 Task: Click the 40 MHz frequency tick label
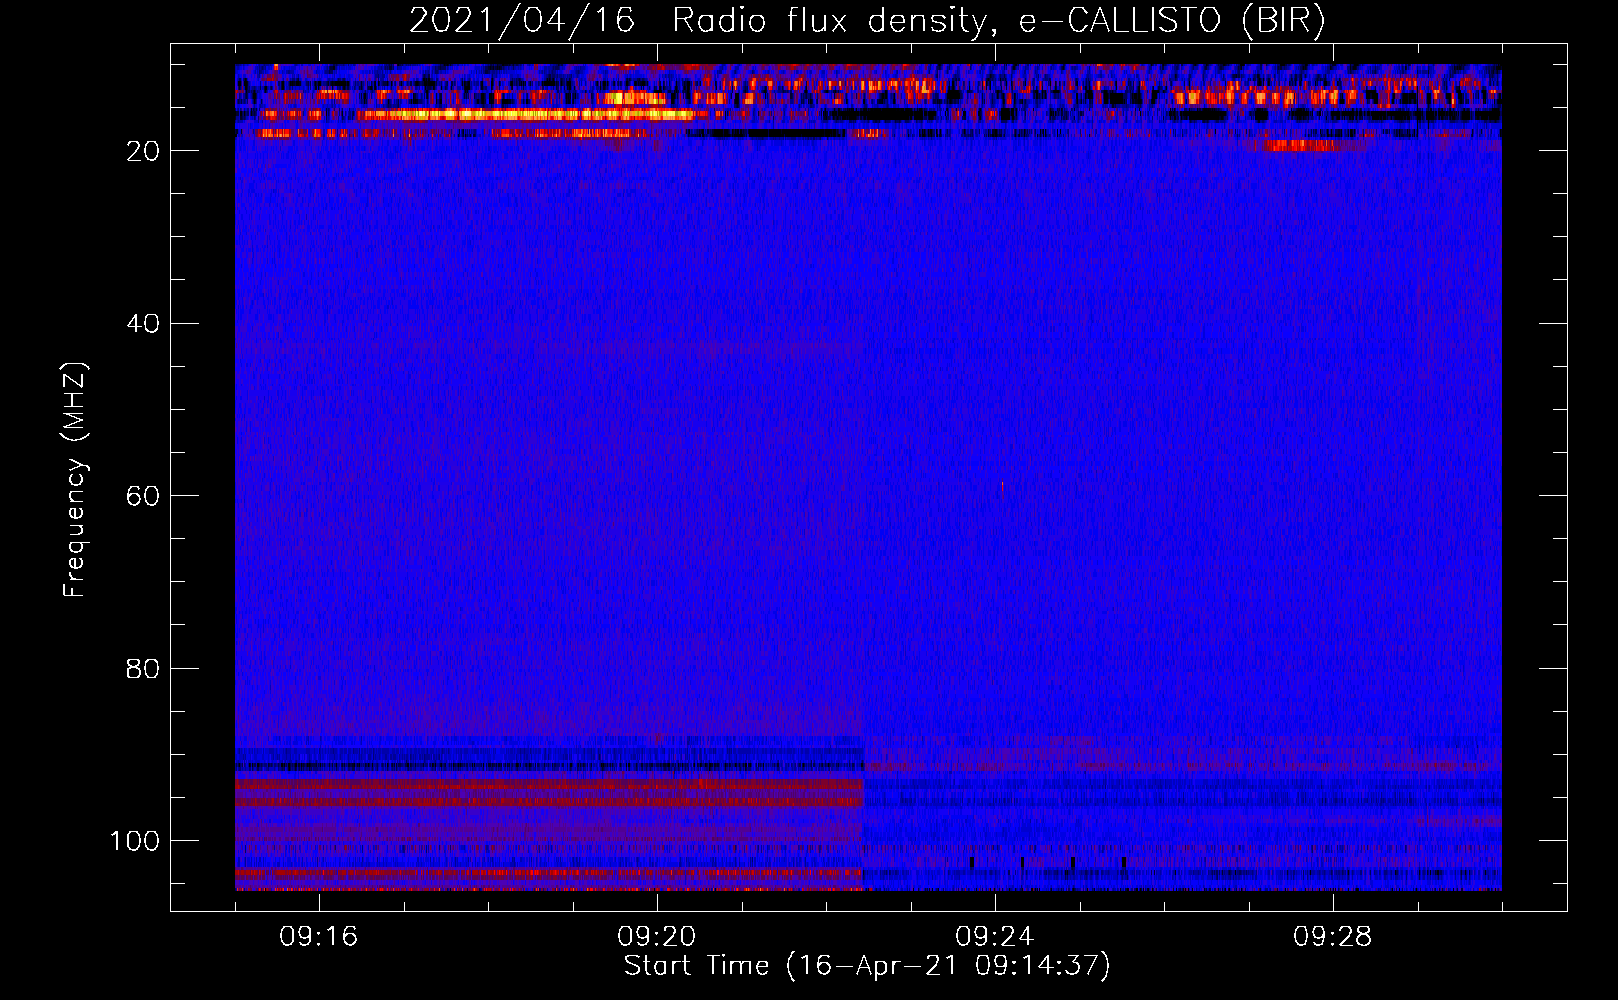143,324
